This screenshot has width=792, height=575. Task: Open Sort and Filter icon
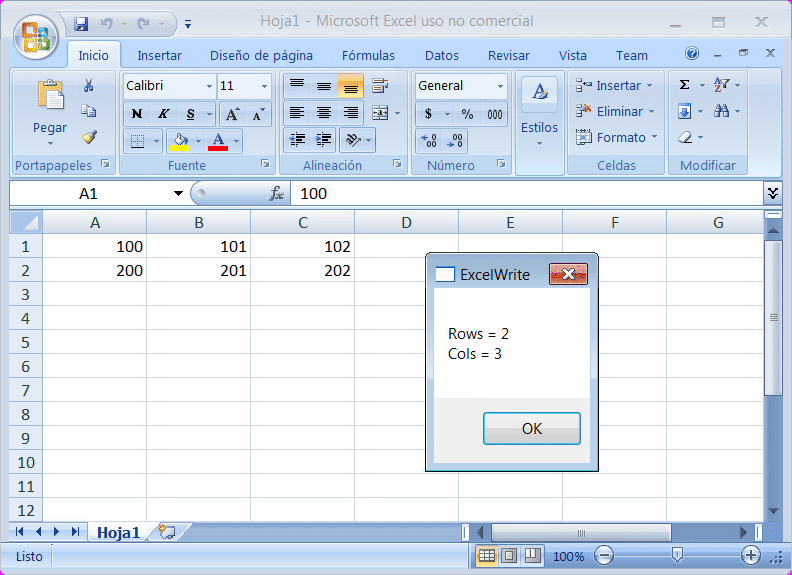click(721, 85)
